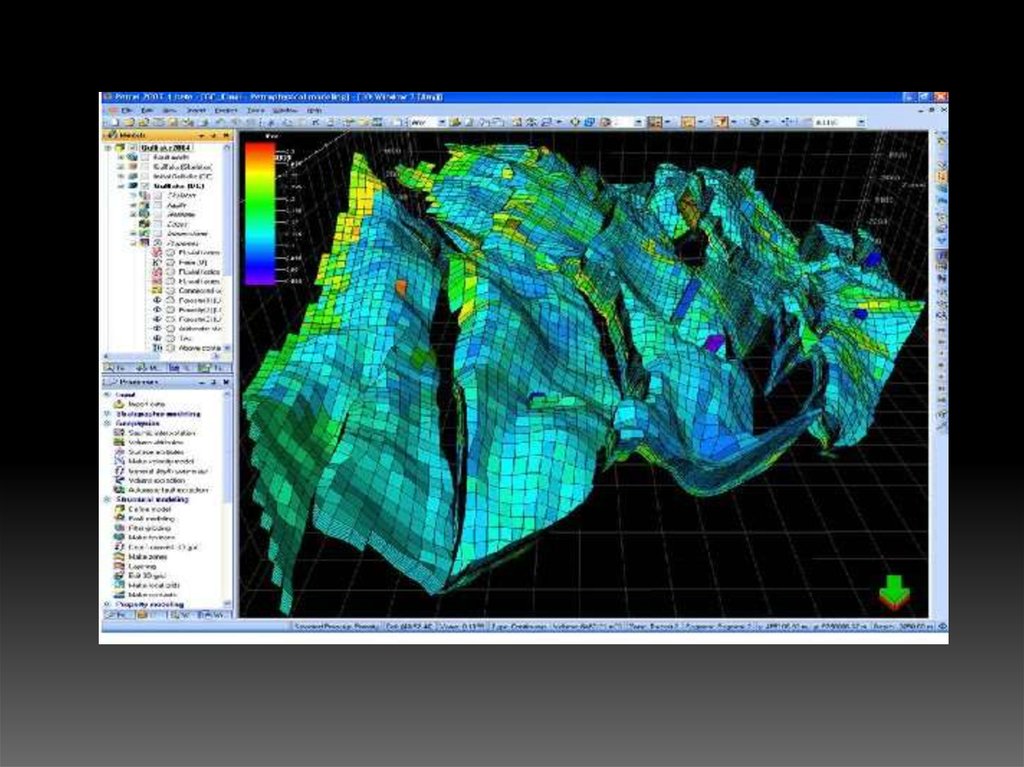Open the rightmost toolbar combo box dropdown
Image resolution: width=1024 pixels, height=767 pixels.
click(x=861, y=122)
